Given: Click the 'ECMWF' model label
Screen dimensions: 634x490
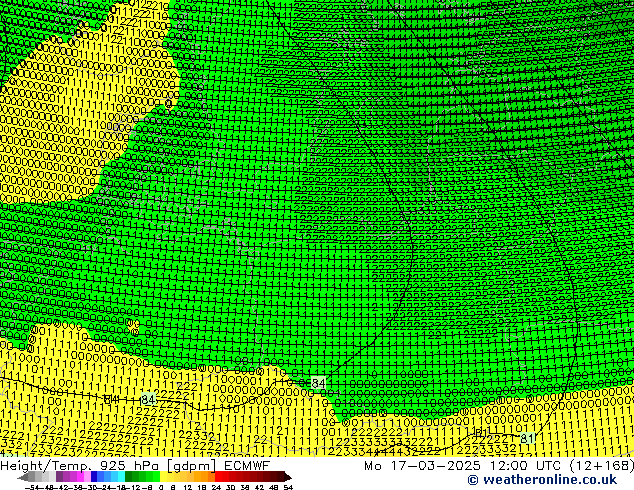Looking at the screenshot, I should point(247,465).
